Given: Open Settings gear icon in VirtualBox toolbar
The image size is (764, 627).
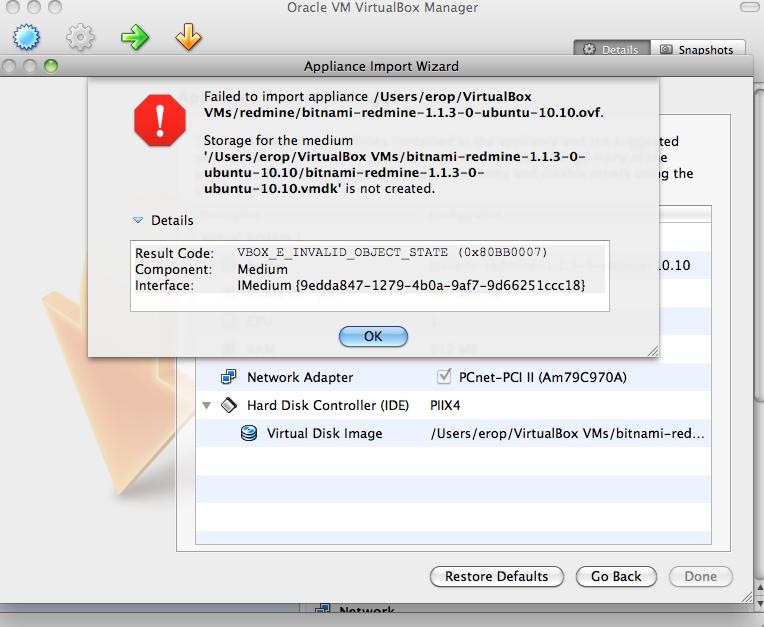Looking at the screenshot, I should pos(80,37).
